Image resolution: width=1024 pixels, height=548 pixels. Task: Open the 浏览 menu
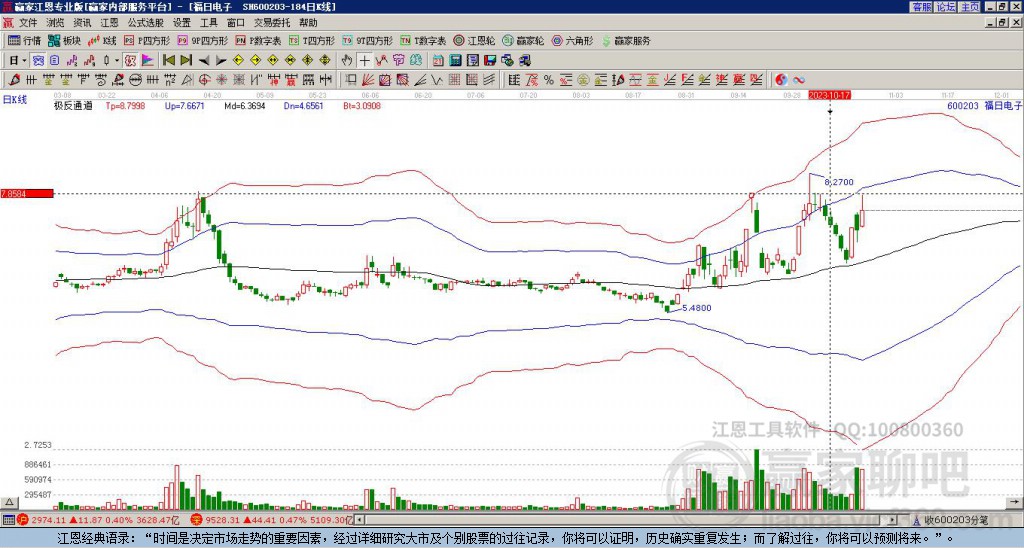click(x=56, y=23)
